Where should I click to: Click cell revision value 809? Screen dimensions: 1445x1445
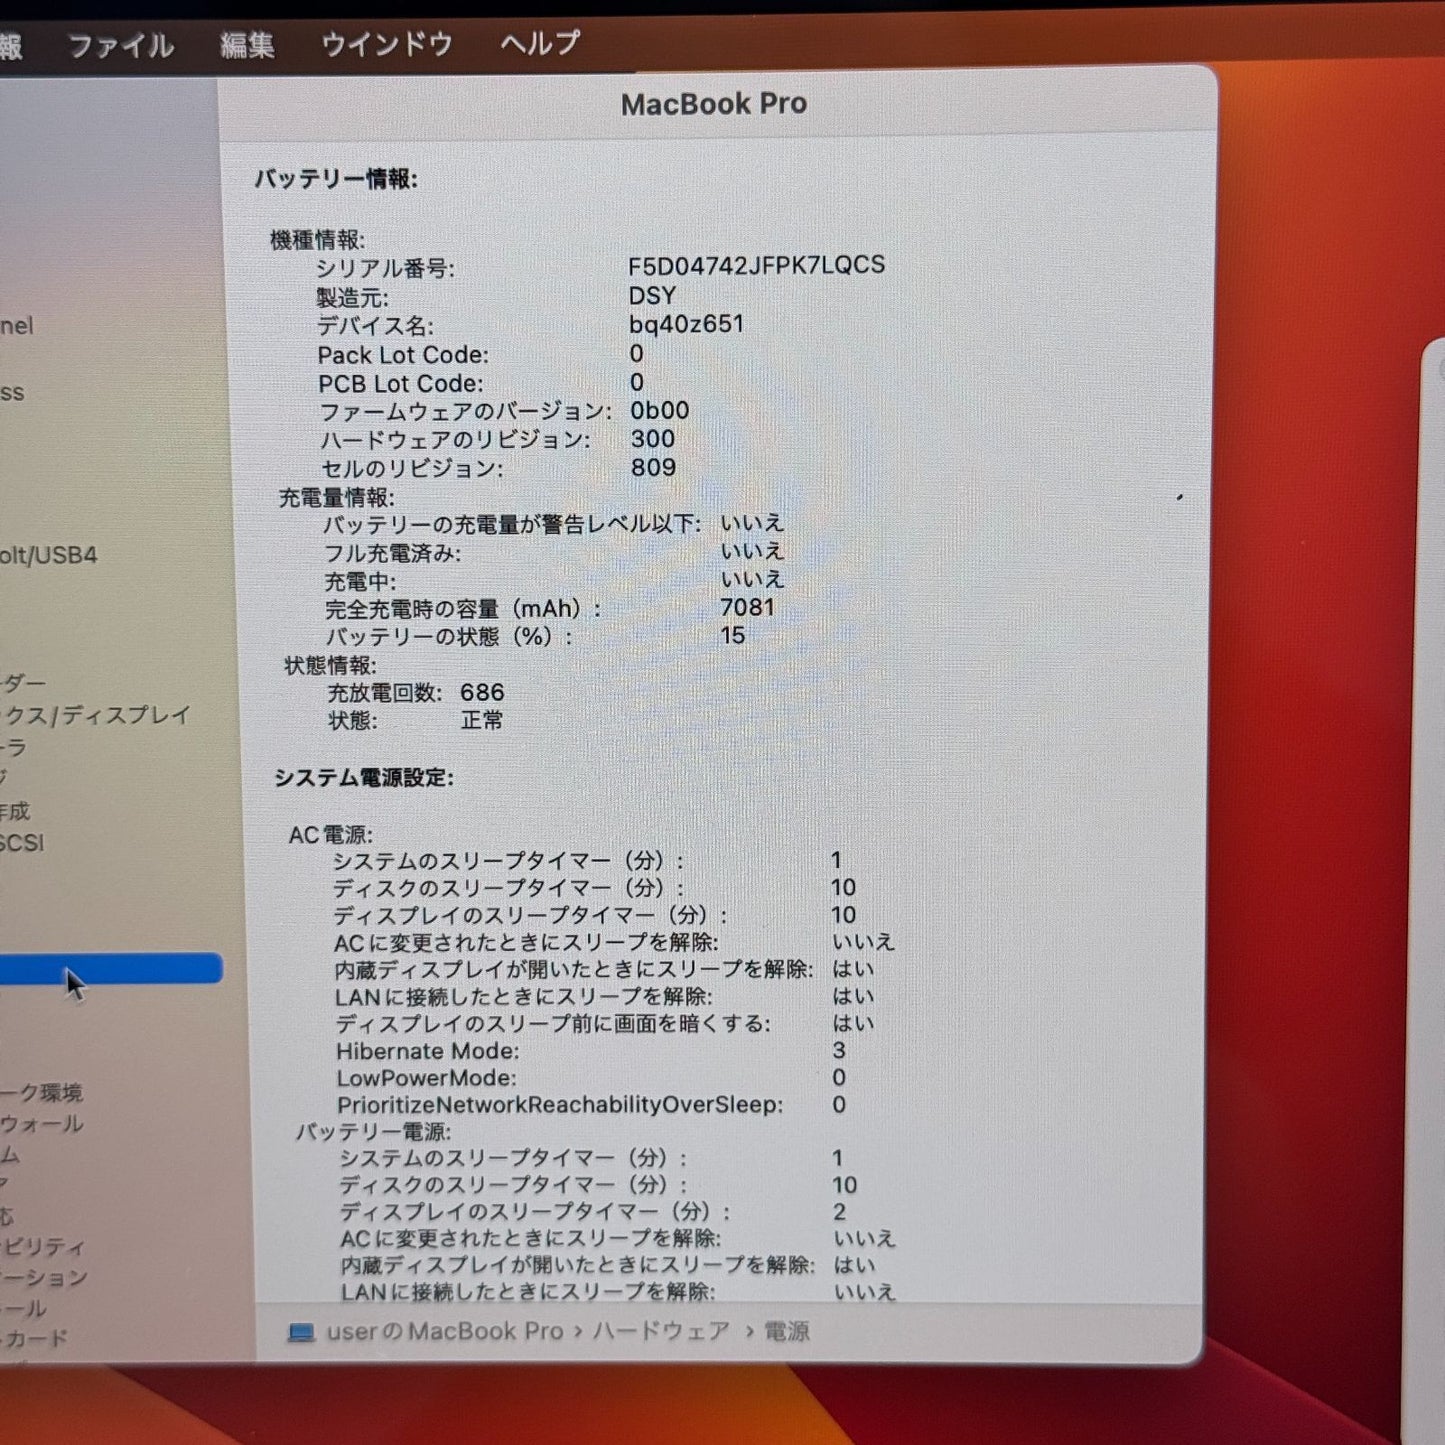[654, 467]
